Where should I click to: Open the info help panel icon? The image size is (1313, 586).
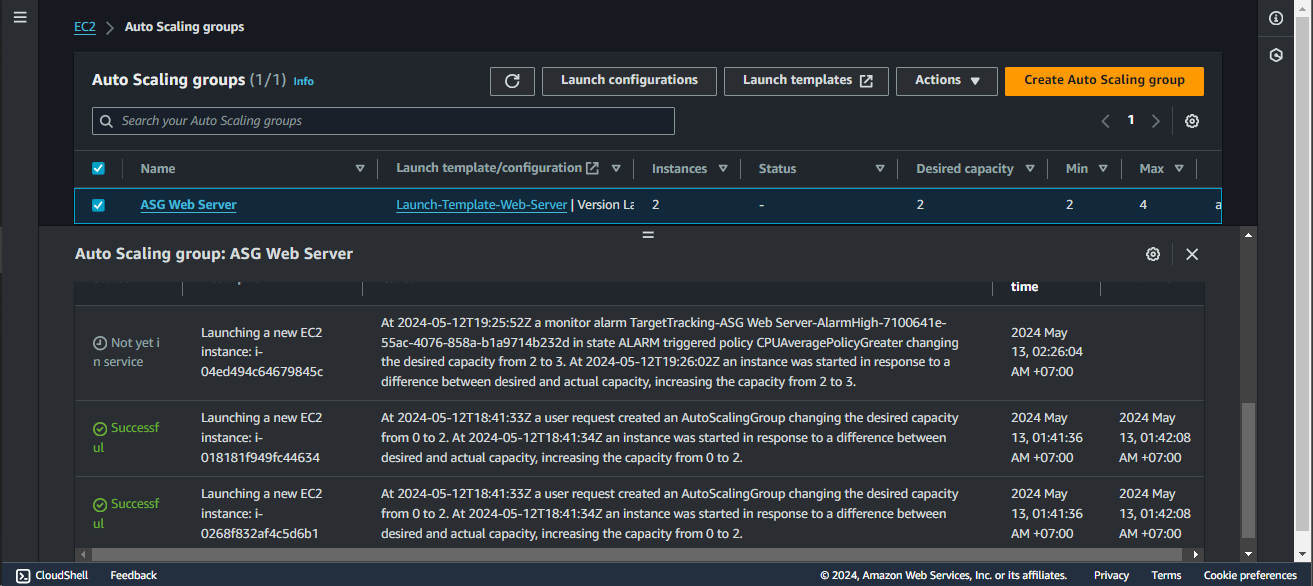coord(1276,18)
